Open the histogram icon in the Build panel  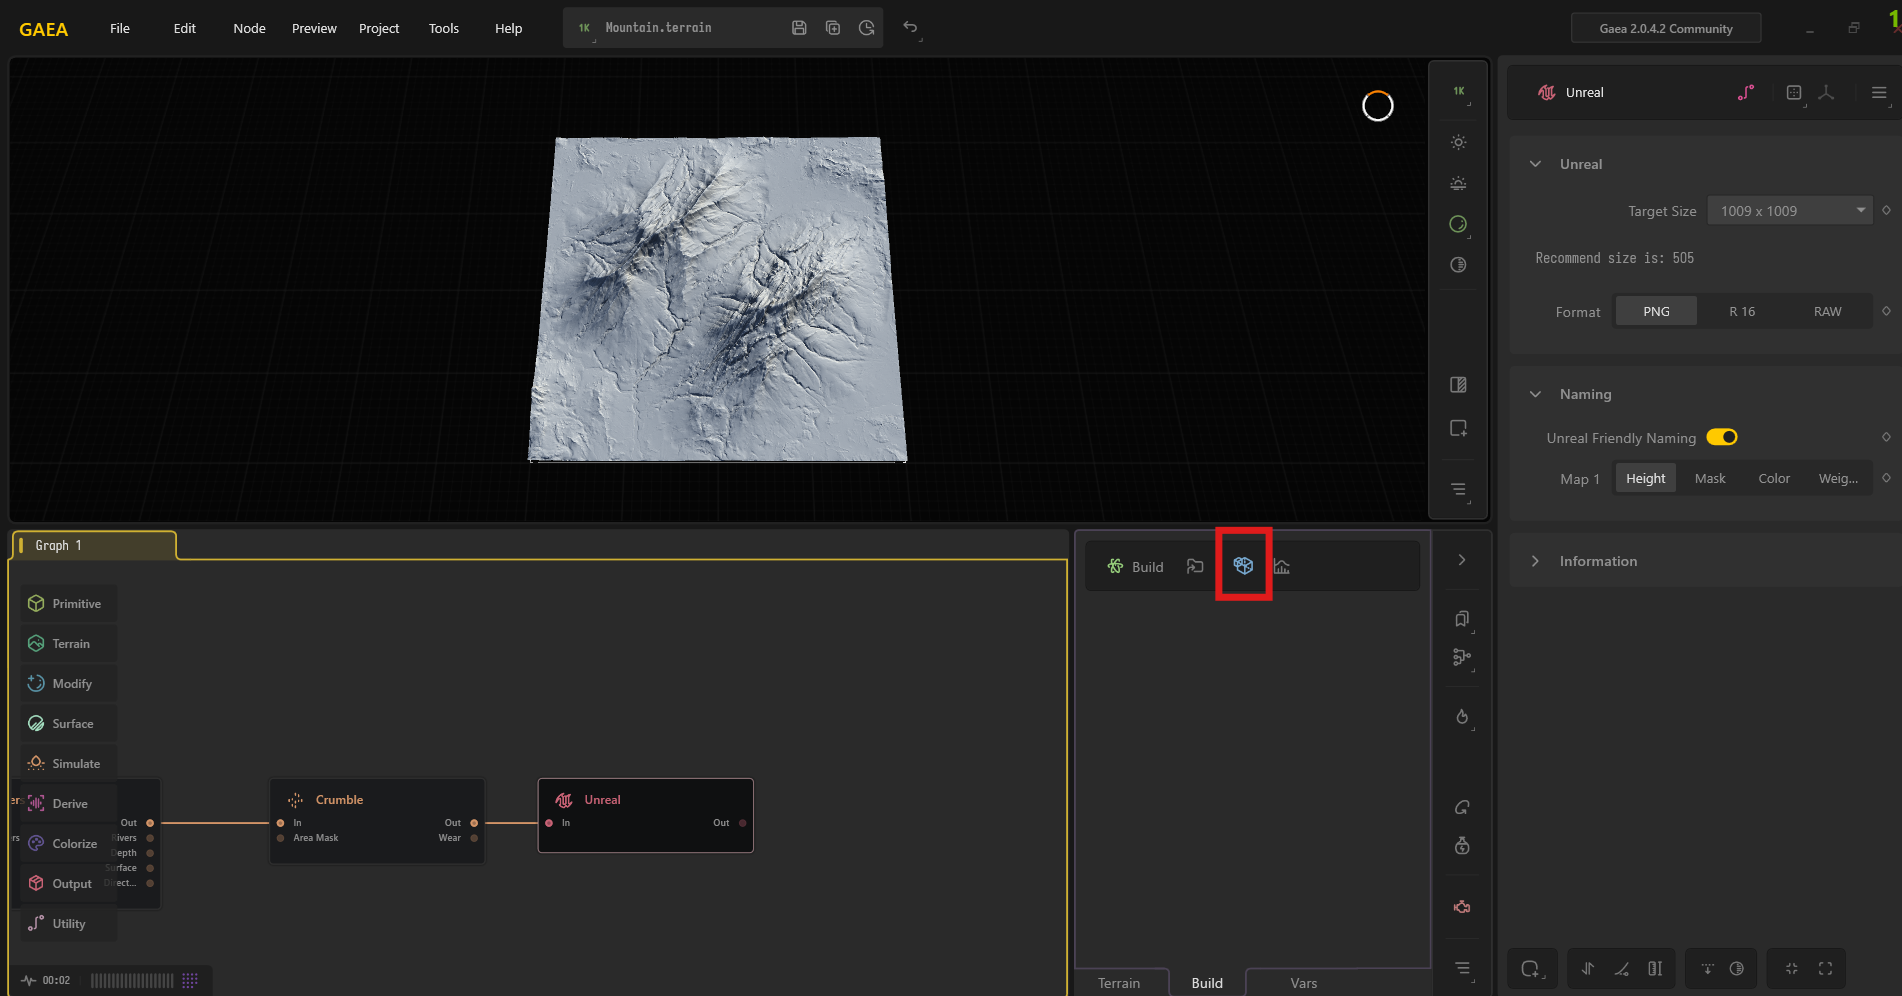click(x=1282, y=566)
